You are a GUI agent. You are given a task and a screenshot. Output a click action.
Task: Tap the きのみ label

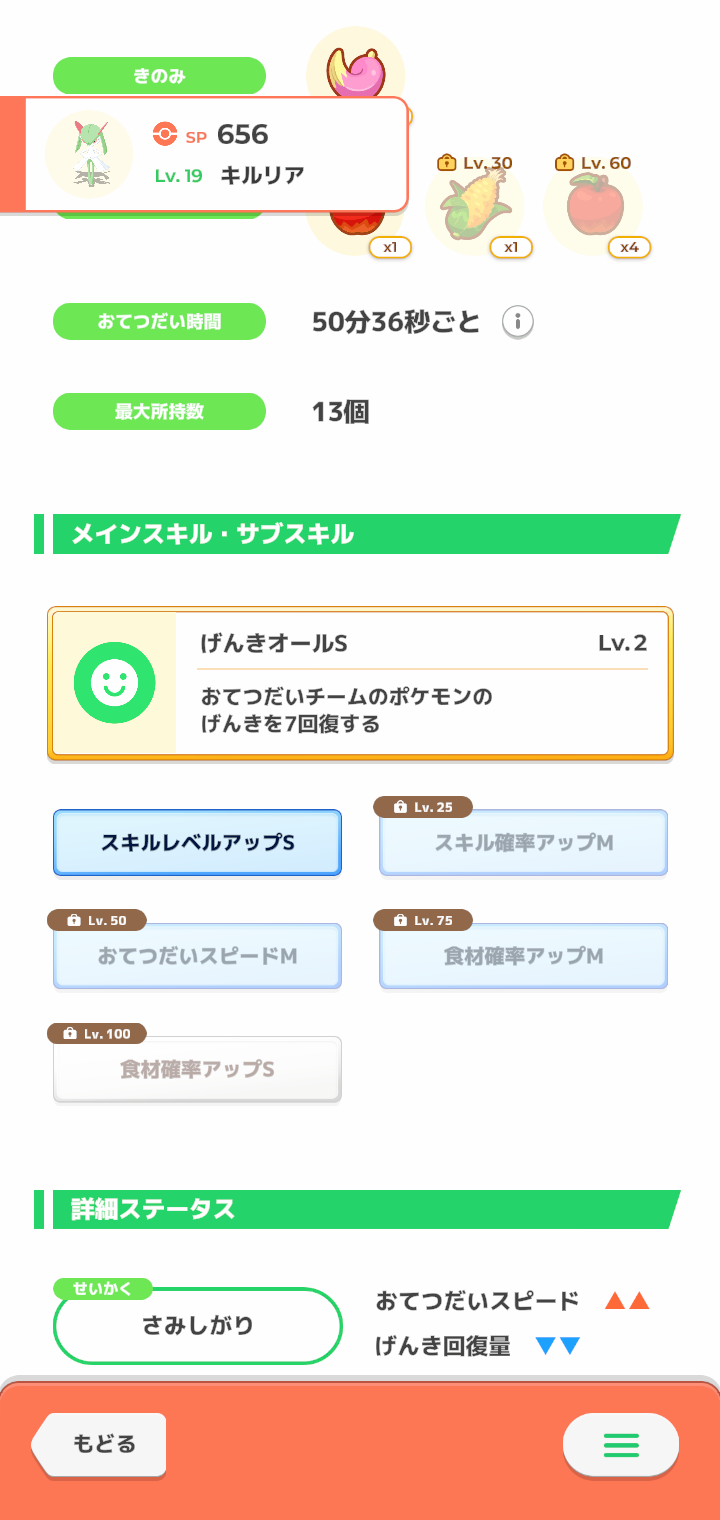(x=159, y=76)
